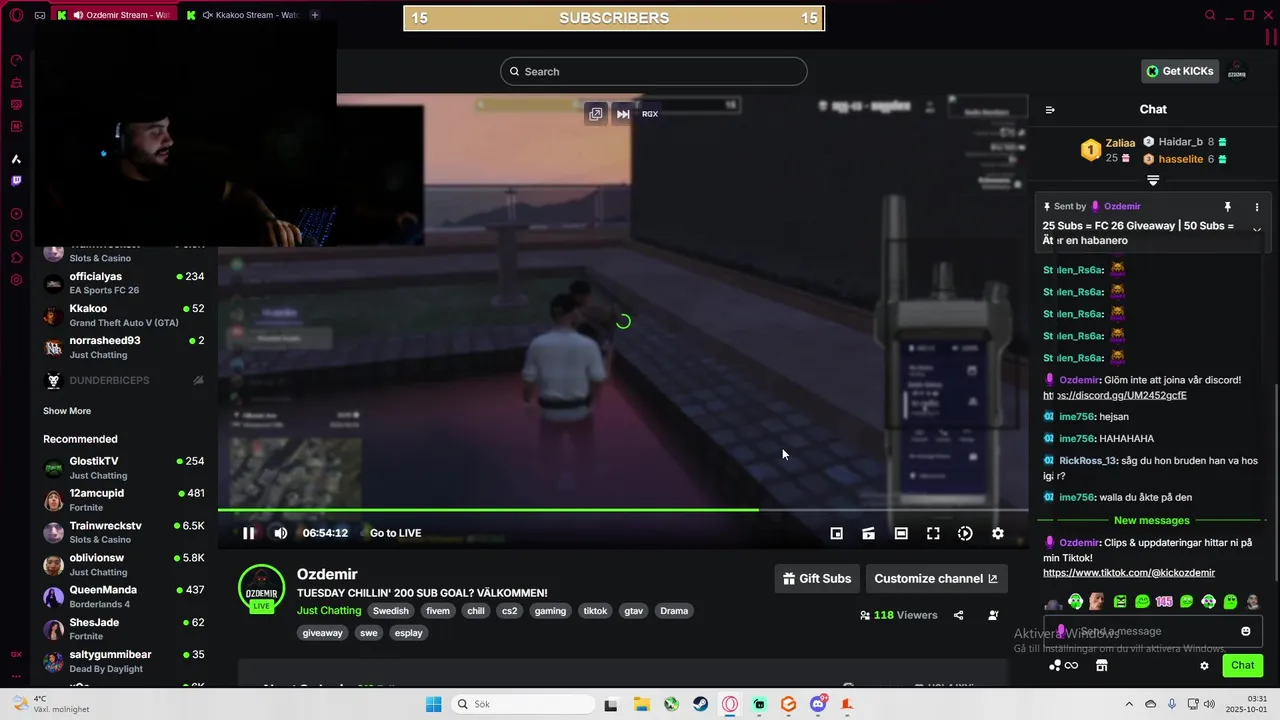Seek on the green video progress bar
Screen dimensions: 1280x720
623,510
